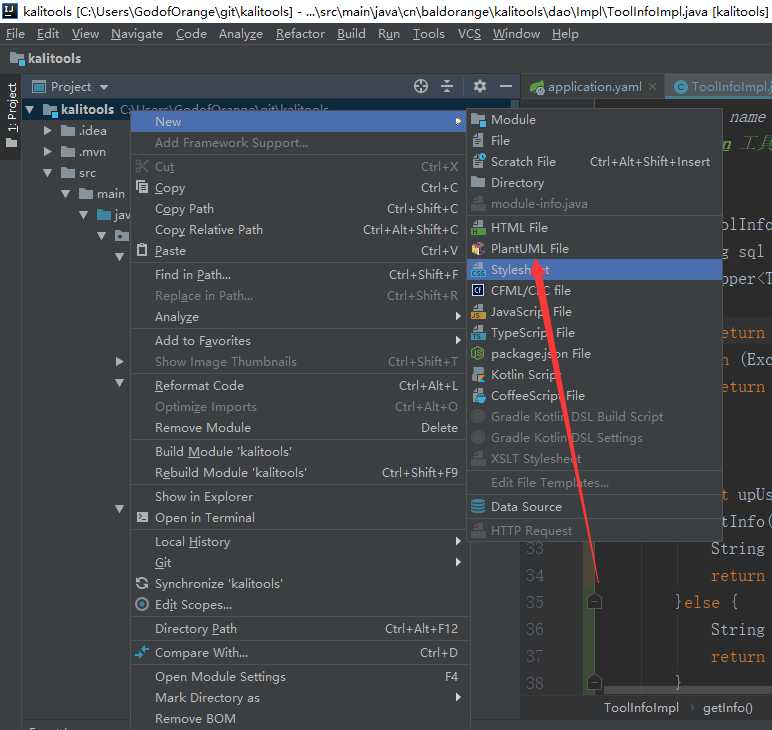Screen dimensions: 772x730
Task: Open the Mark Directory as submenu arrow
Action: click(458, 698)
